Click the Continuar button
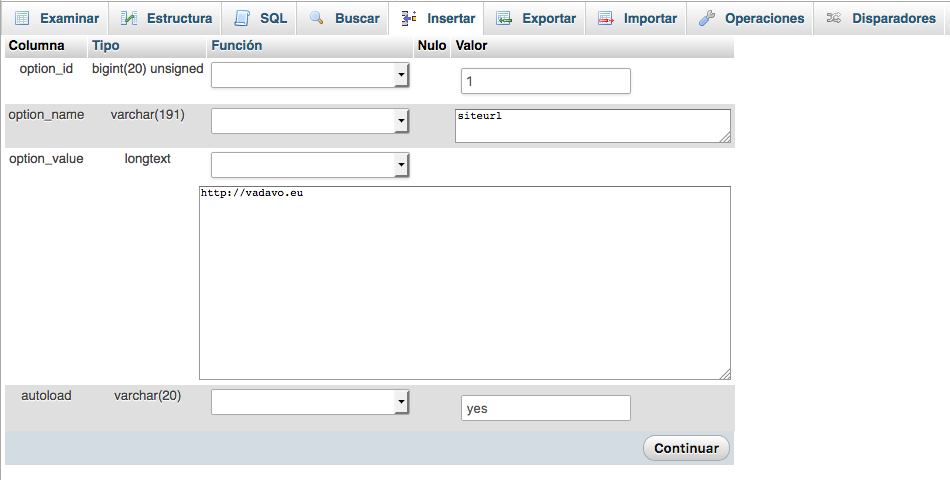Screen dimensions: 950x480 point(686,448)
